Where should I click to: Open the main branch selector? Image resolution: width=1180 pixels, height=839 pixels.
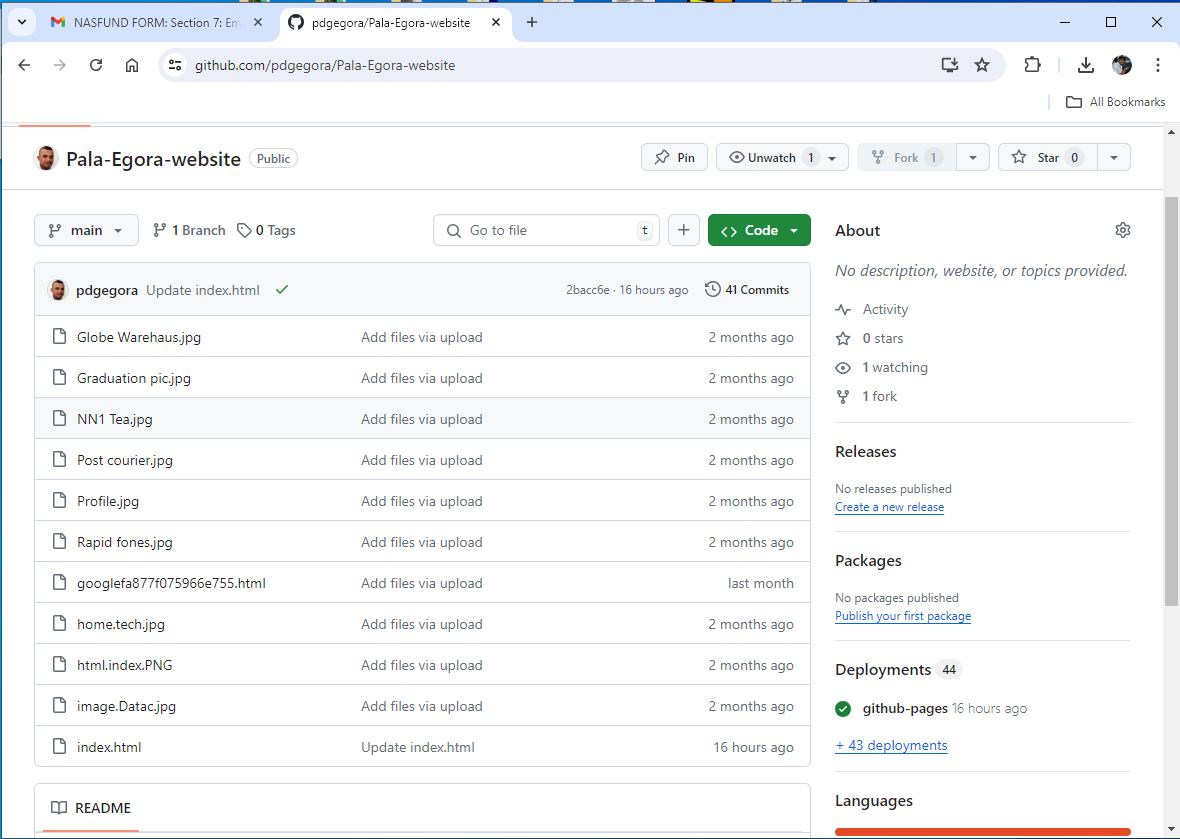click(x=87, y=230)
